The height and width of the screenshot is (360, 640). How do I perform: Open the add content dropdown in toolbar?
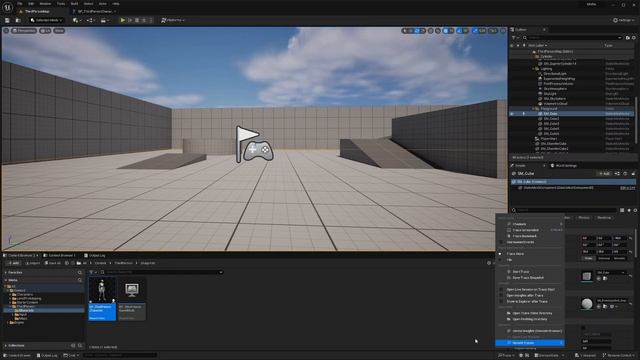[x=76, y=20]
